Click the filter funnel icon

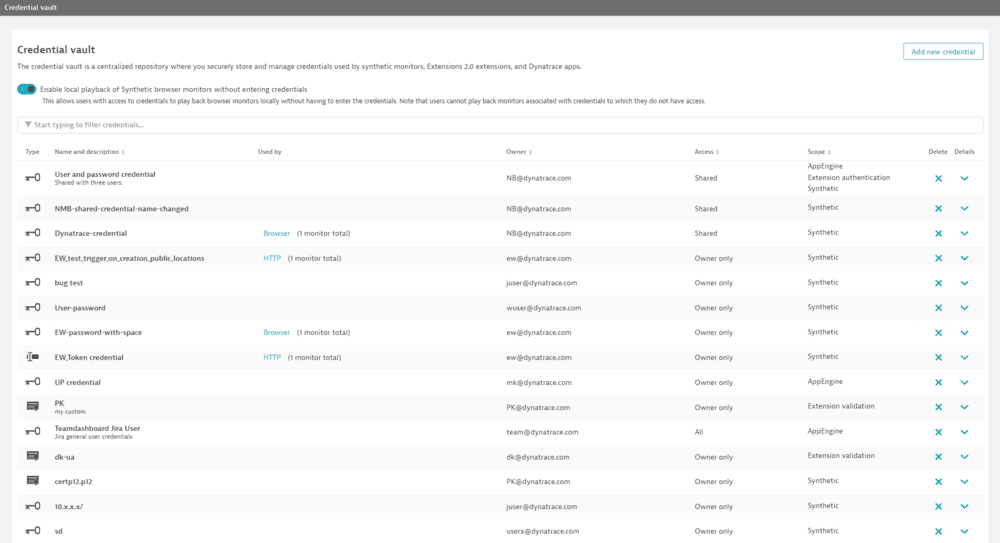pos(28,124)
